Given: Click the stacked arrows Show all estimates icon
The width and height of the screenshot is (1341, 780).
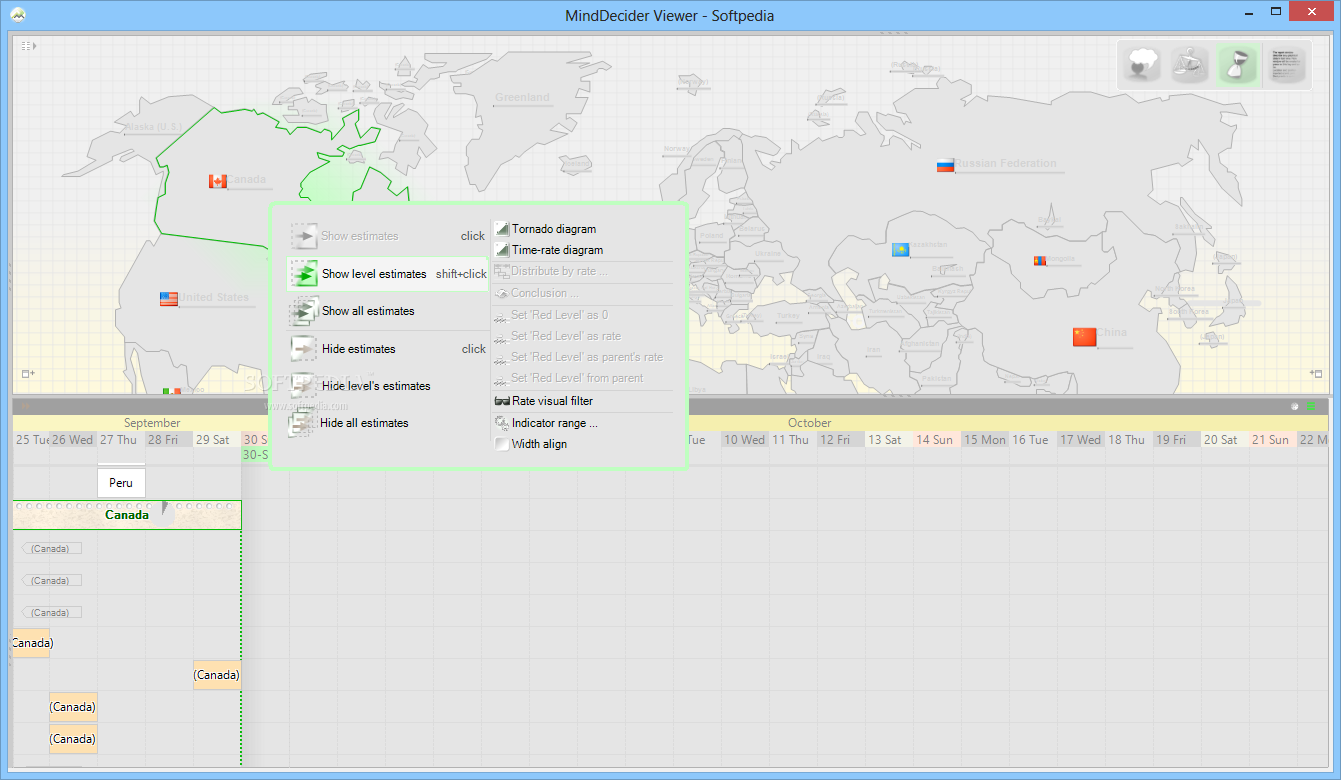Looking at the screenshot, I should tap(304, 311).
